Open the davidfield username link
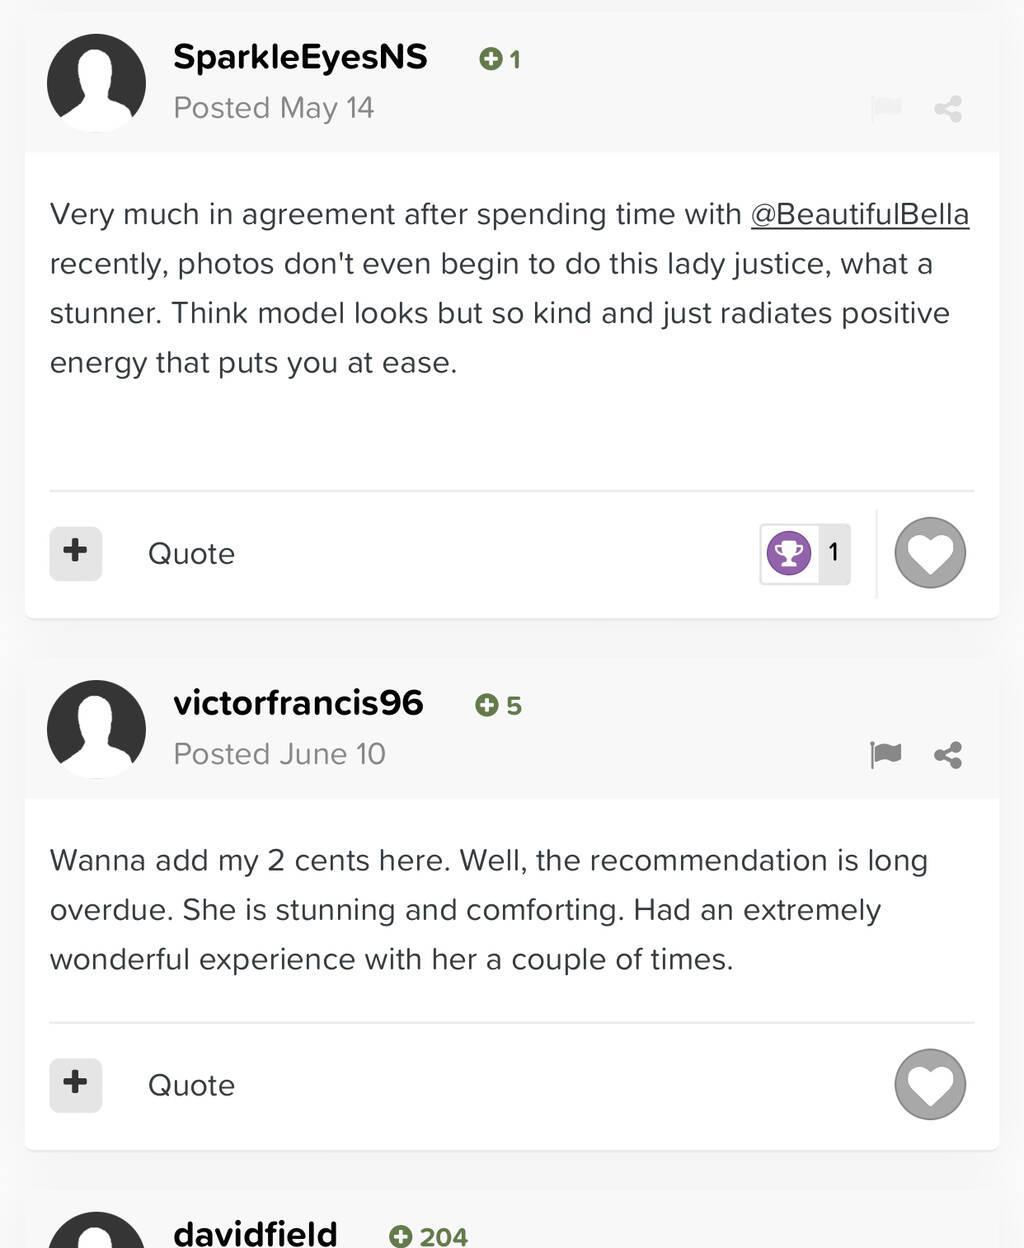 tap(255, 1234)
